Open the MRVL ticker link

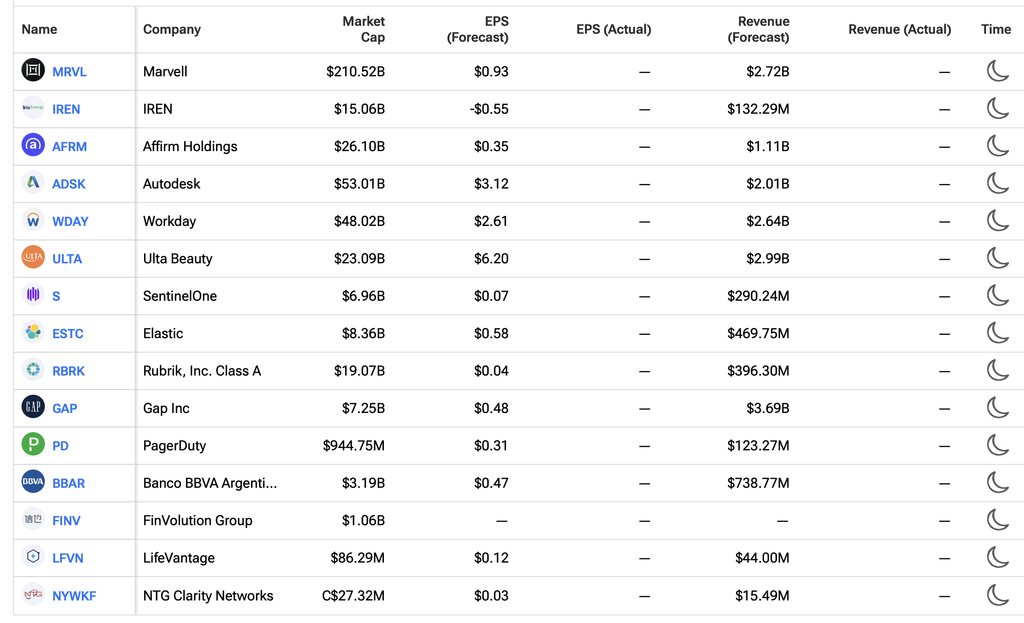tap(69, 72)
